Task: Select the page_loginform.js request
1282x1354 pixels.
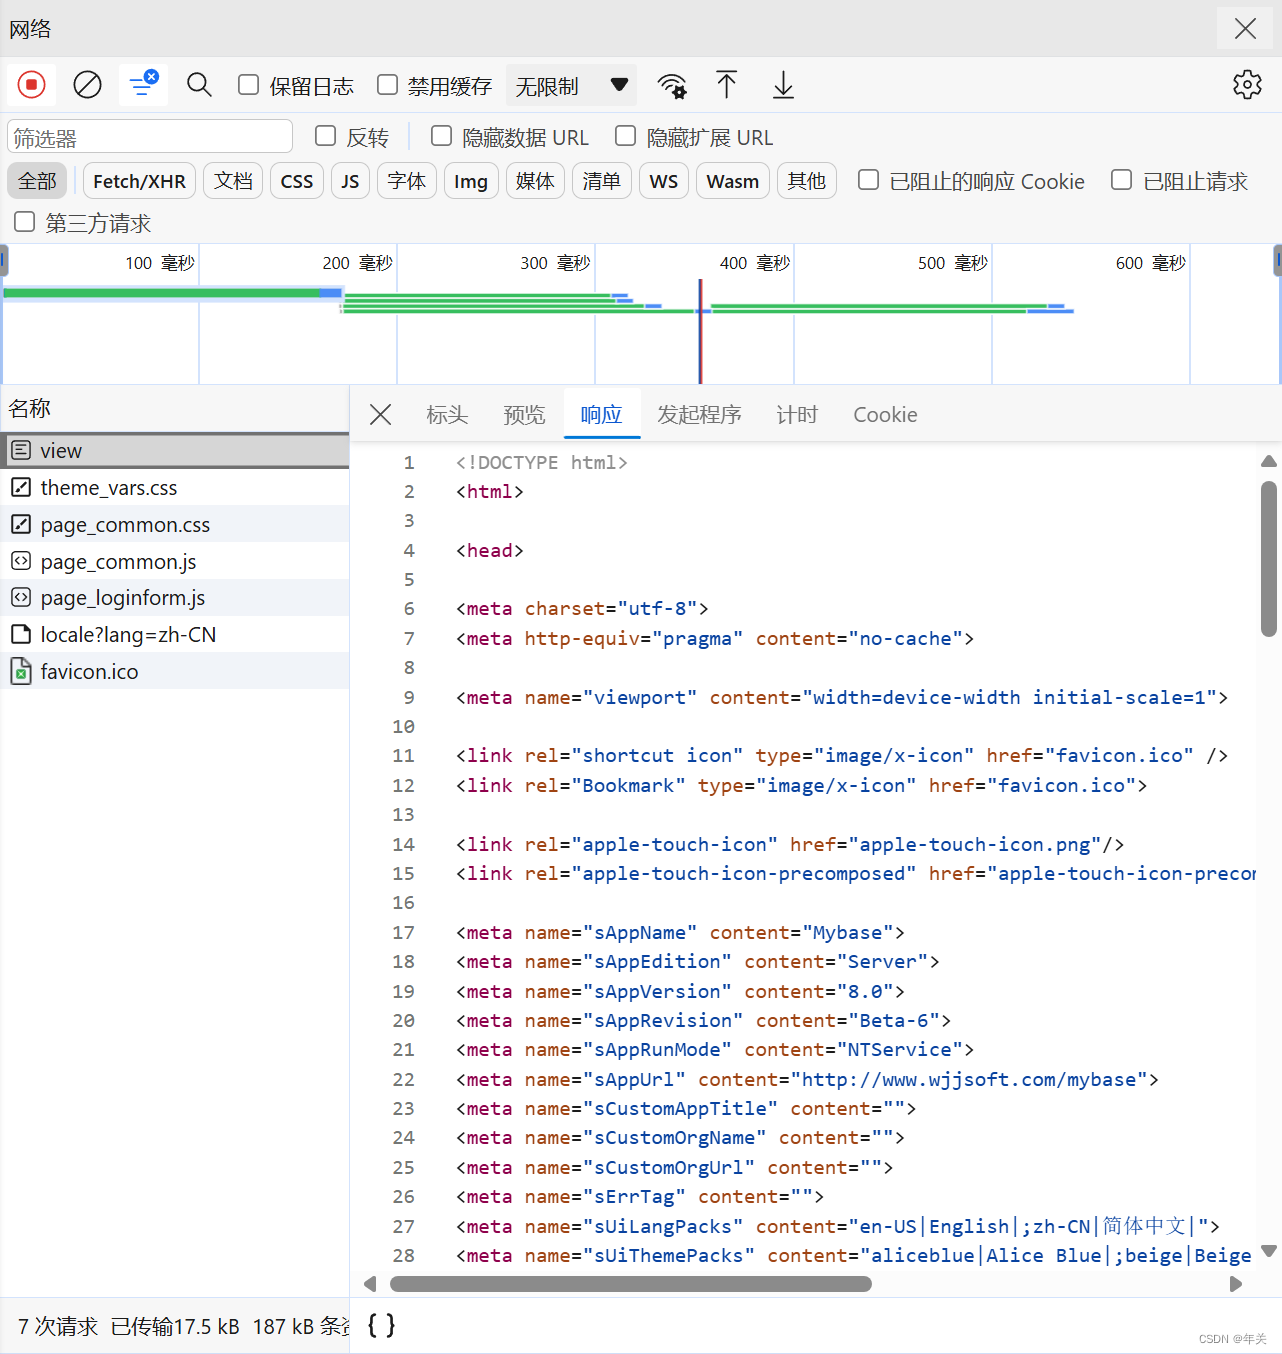Action: click(175, 597)
